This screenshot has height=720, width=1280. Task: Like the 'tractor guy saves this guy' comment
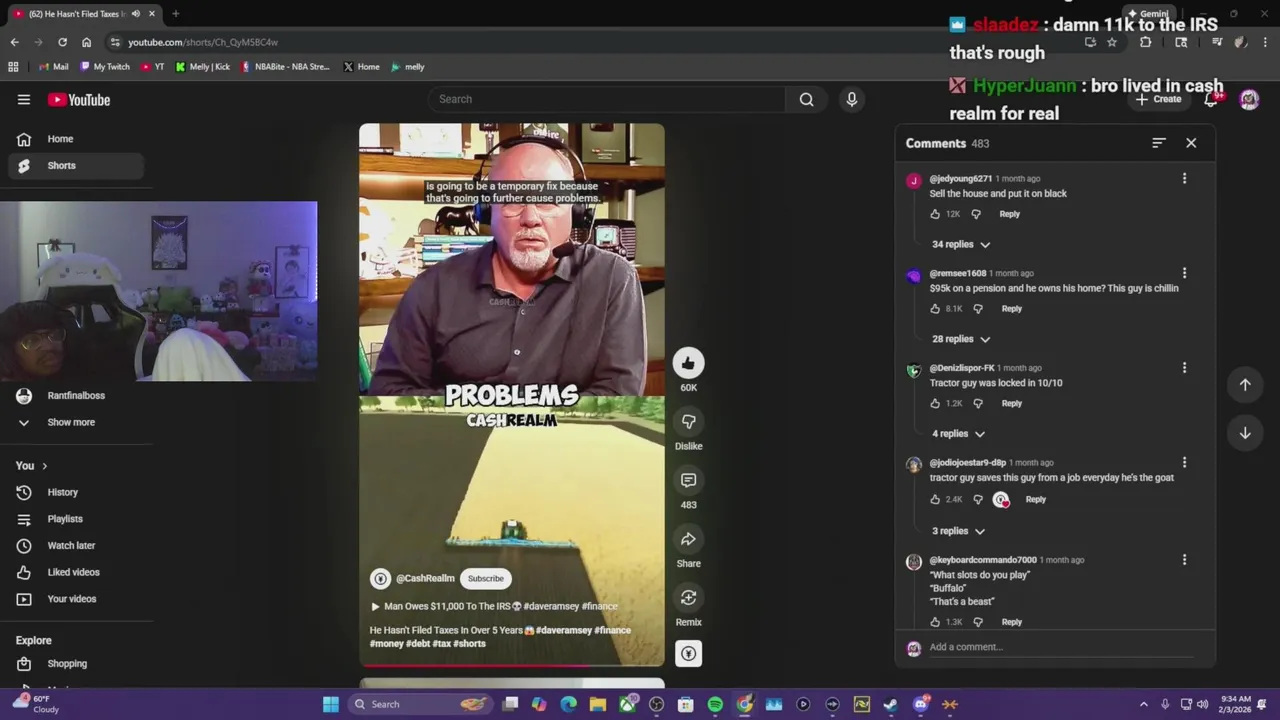[x=935, y=499]
